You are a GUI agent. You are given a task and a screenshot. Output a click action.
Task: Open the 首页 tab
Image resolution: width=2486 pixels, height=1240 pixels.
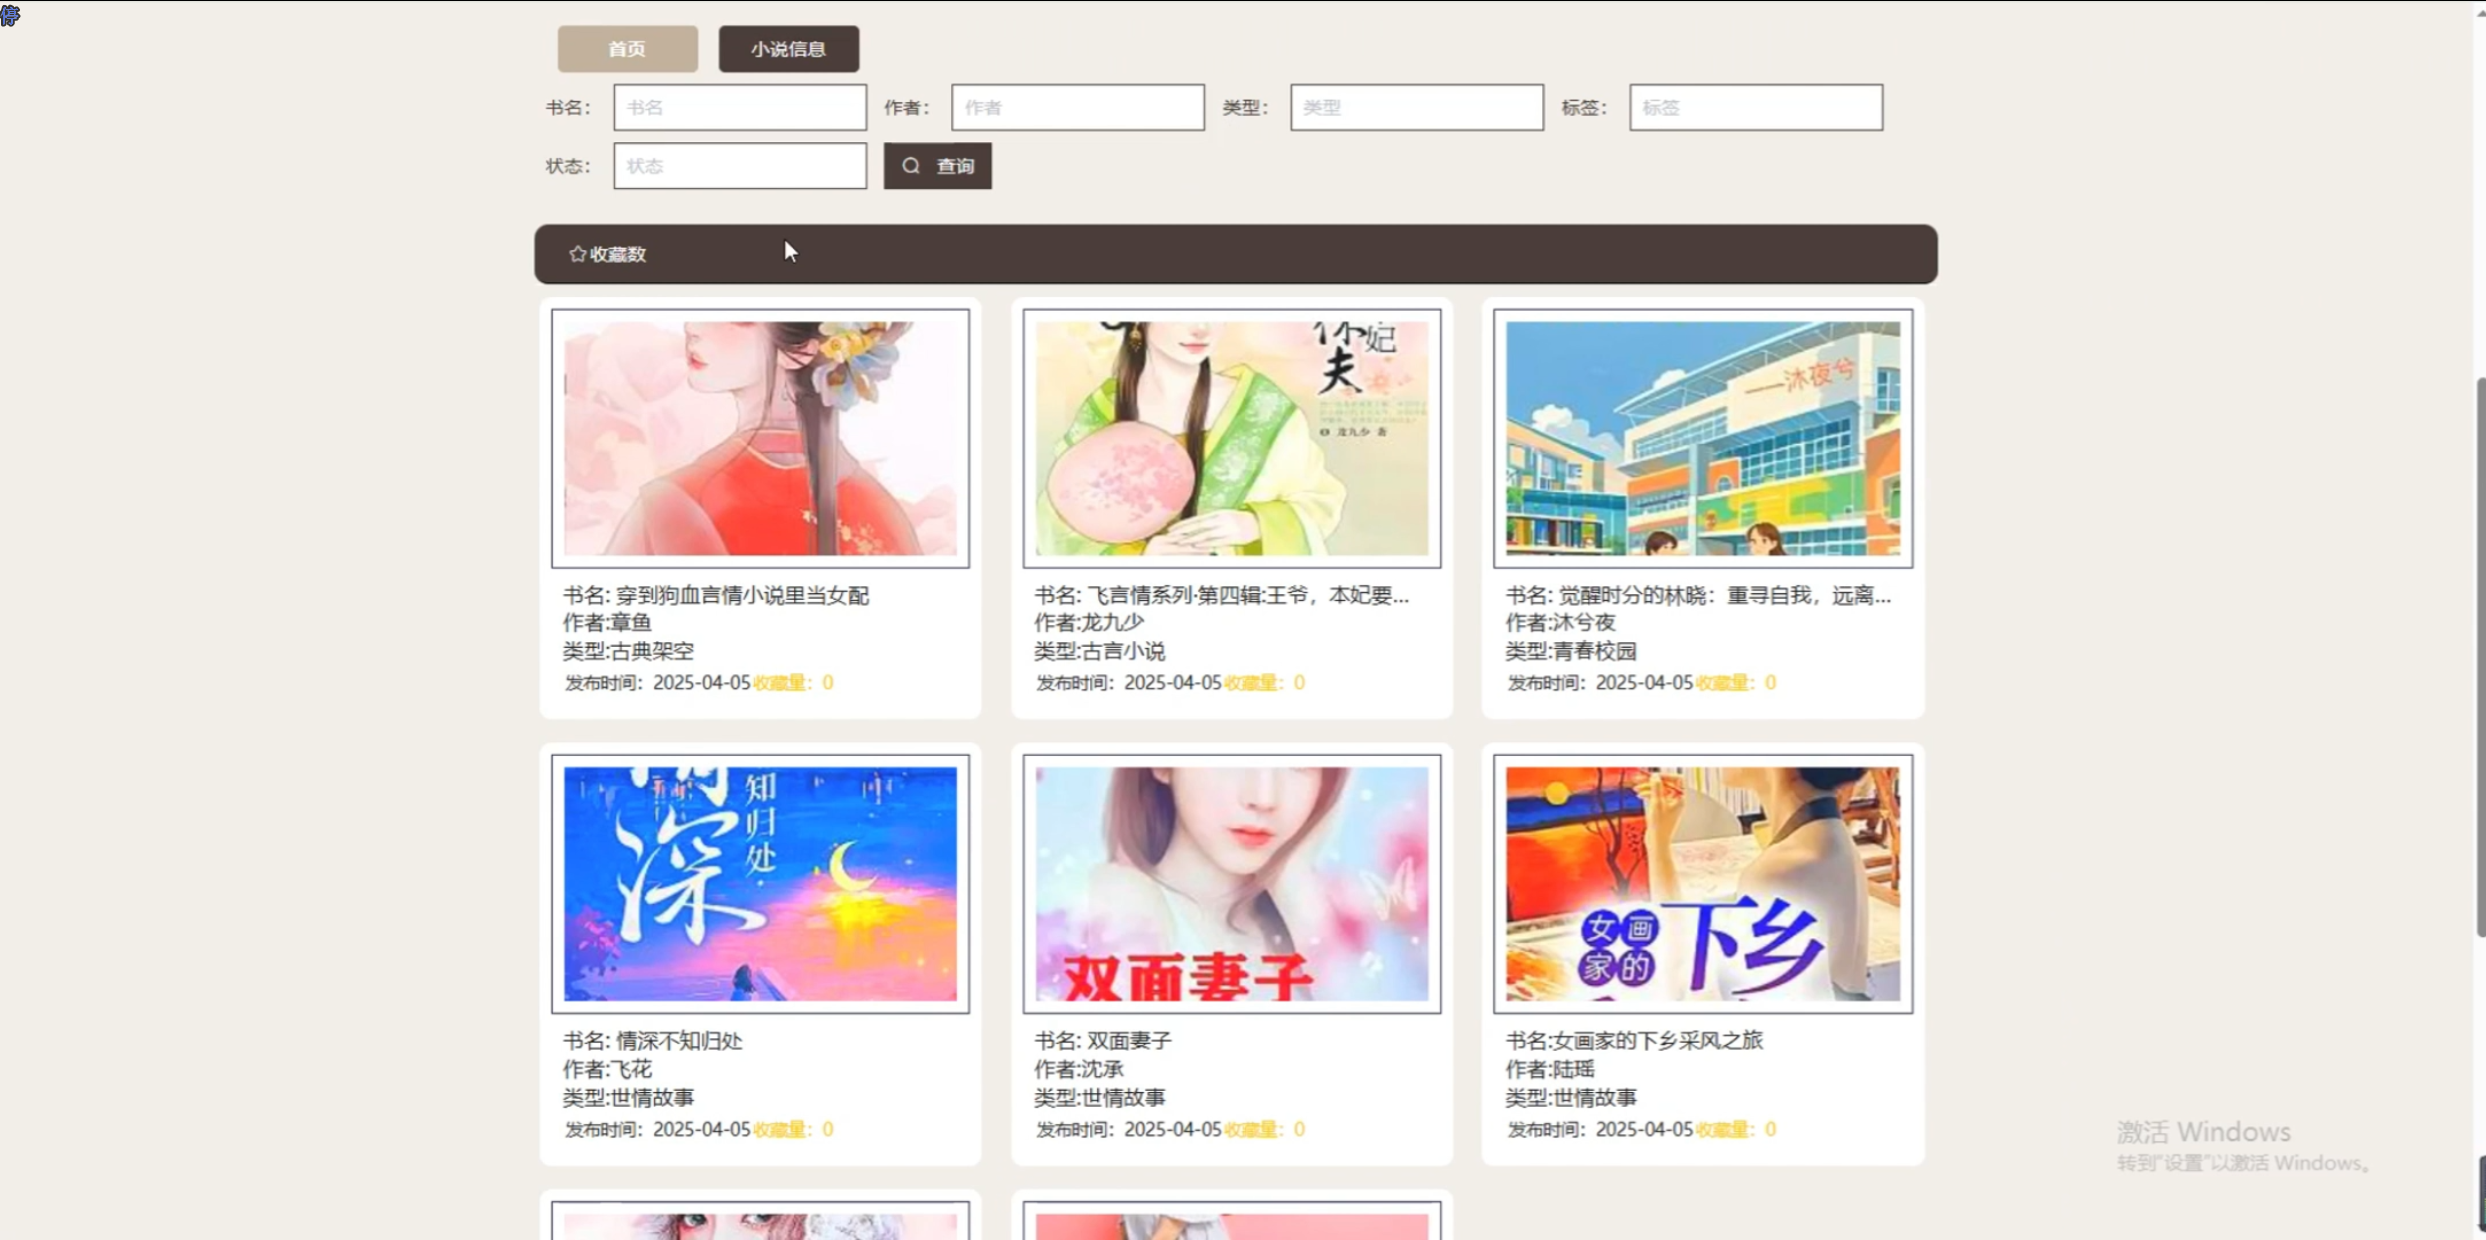[627, 49]
